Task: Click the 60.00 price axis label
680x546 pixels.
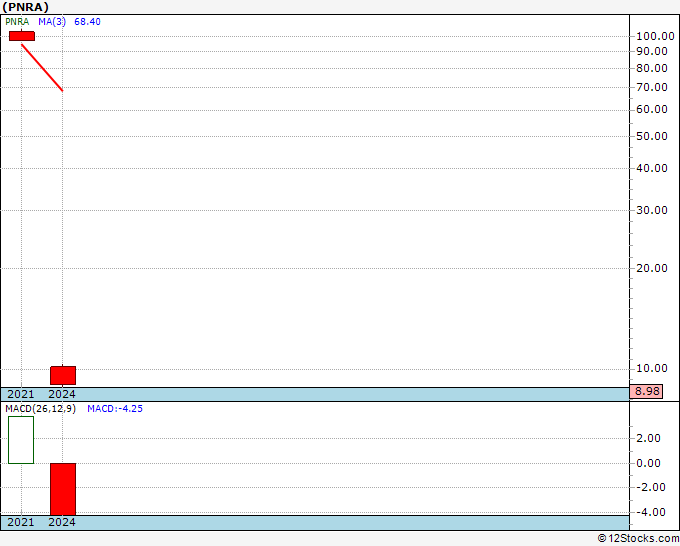Action: click(651, 109)
